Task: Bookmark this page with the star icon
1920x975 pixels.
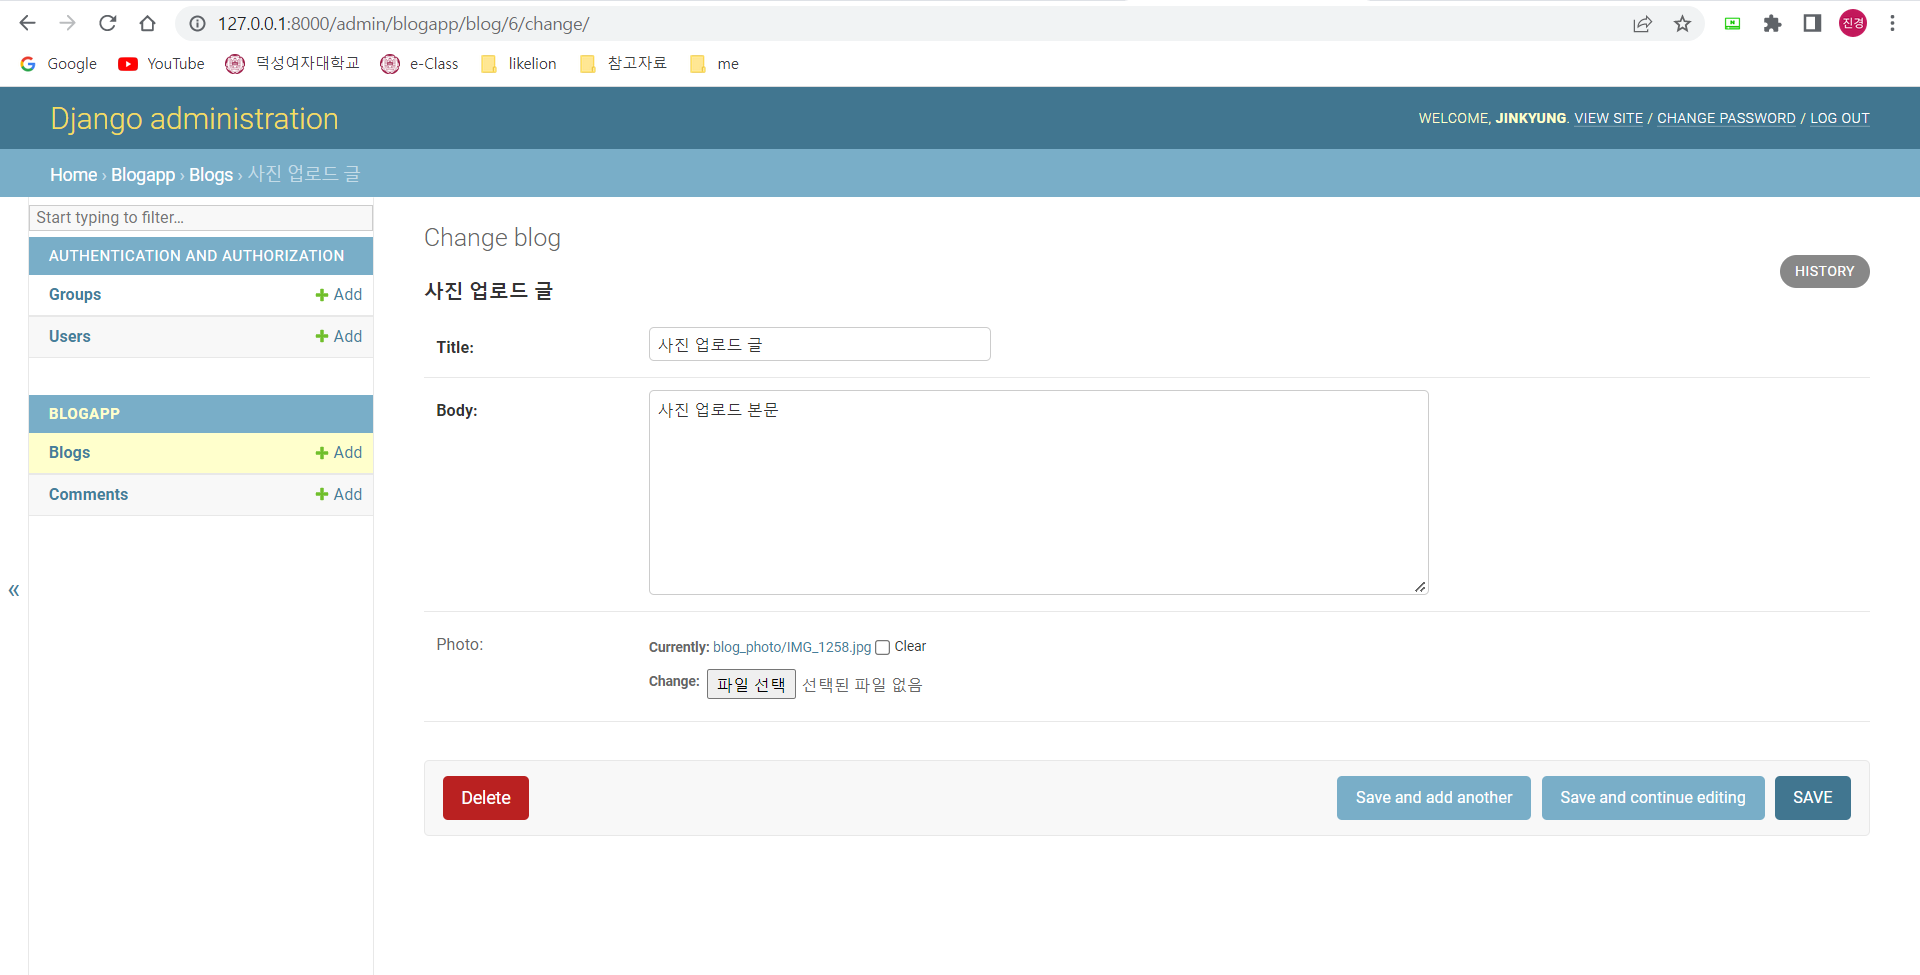Action: pos(1683,24)
